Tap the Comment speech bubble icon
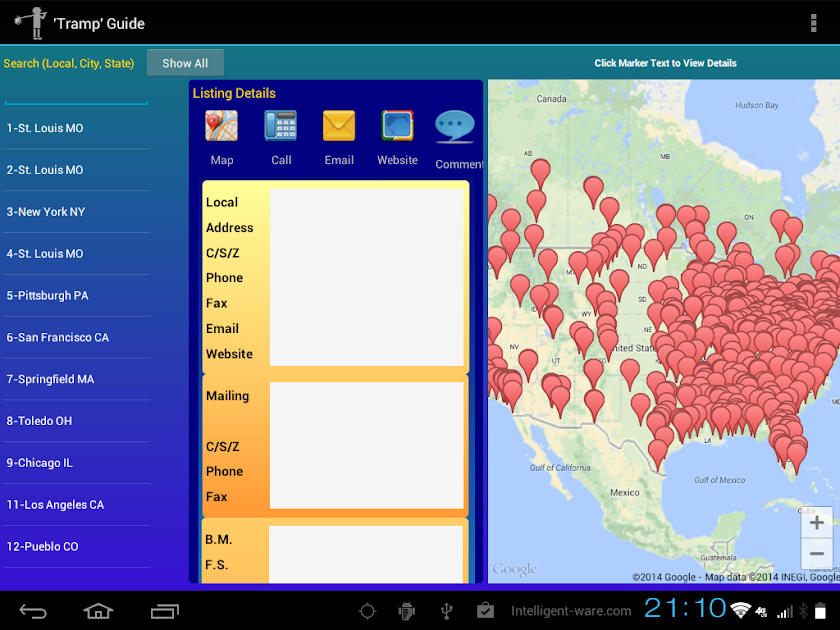The width and height of the screenshot is (840, 630). pyautogui.click(x=454, y=128)
